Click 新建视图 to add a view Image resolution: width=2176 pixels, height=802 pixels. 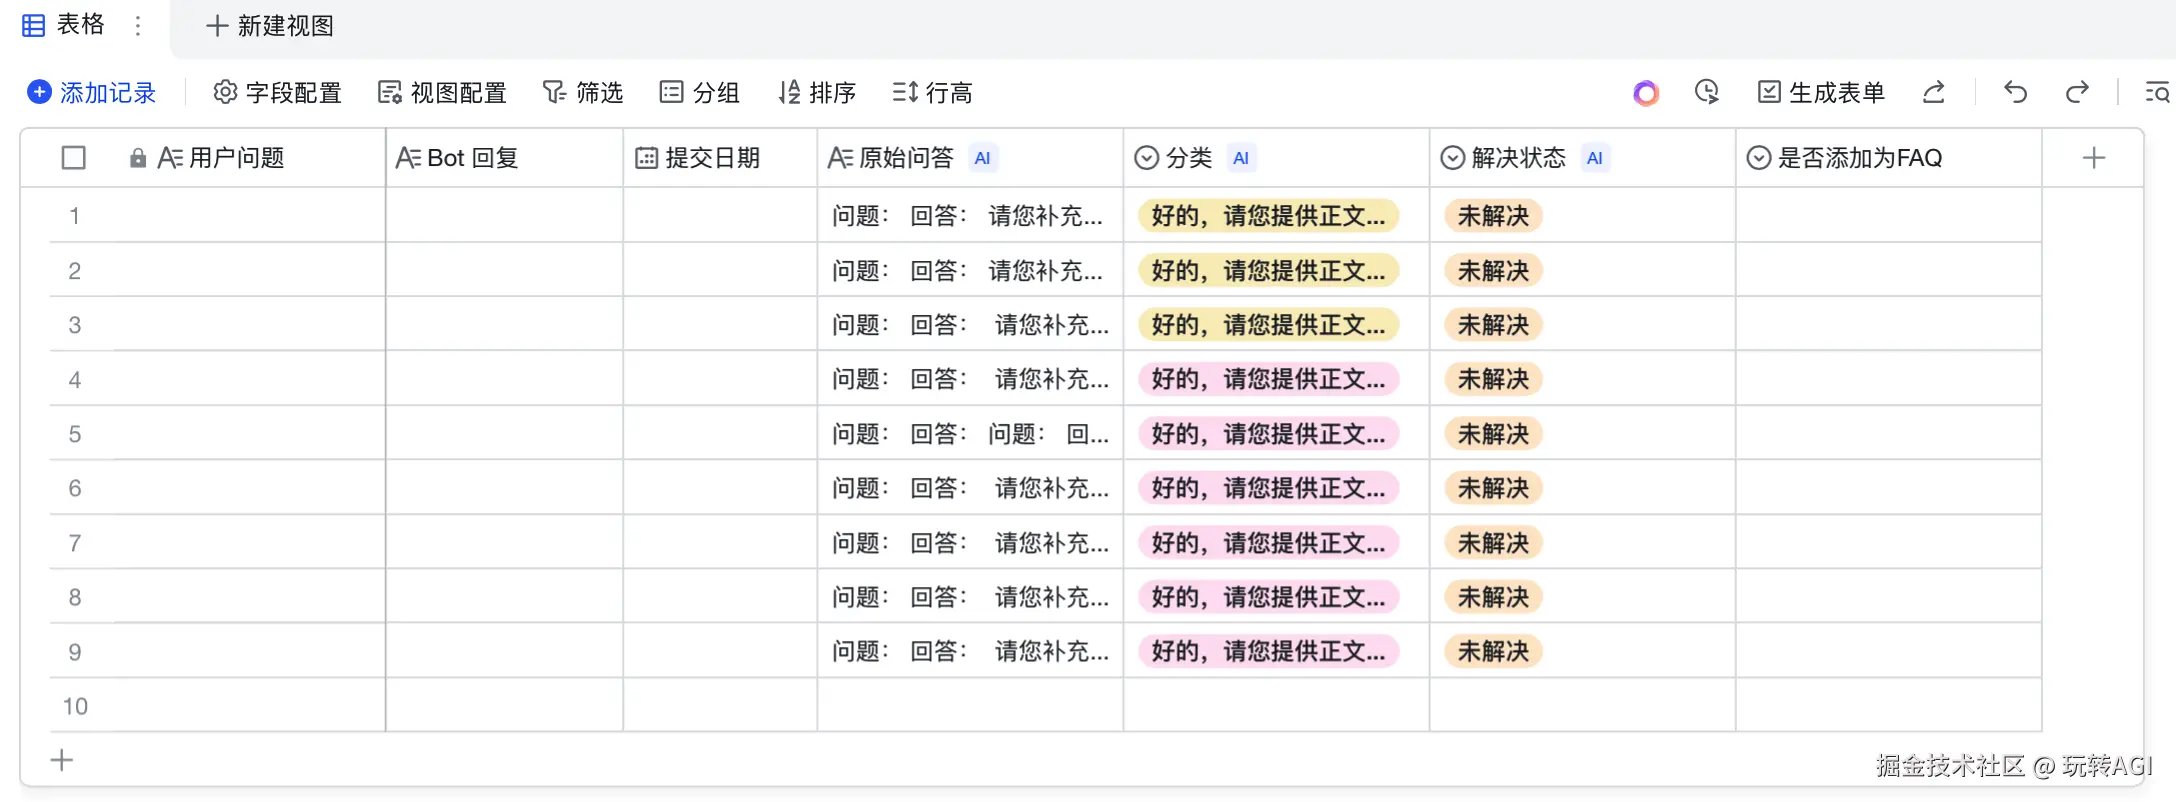coord(270,26)
